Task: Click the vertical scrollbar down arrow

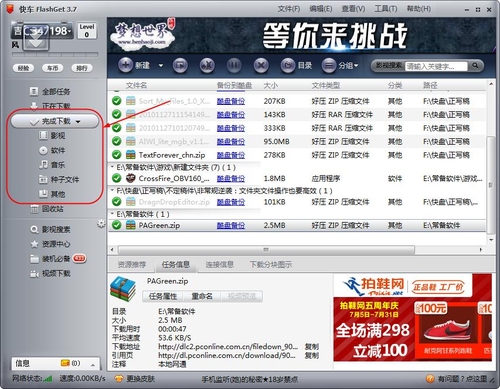Action: coord(490,240)
